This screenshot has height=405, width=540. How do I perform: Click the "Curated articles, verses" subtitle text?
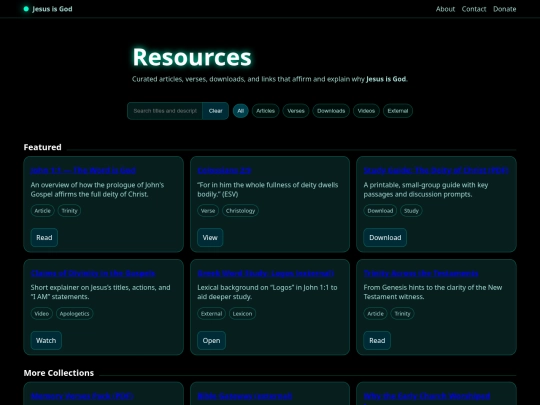270,79
